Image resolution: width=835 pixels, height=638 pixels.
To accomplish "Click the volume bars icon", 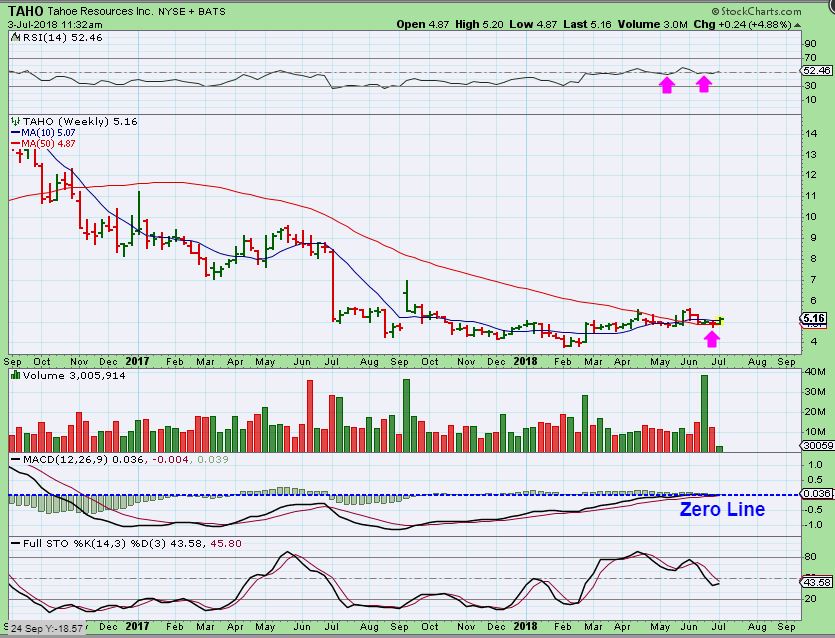I will (x=16, y=375).
